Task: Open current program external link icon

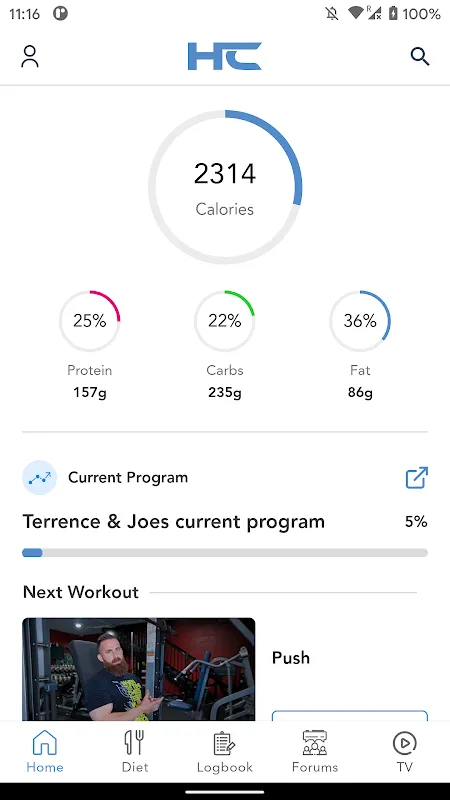Action: (x=416, y=478)
